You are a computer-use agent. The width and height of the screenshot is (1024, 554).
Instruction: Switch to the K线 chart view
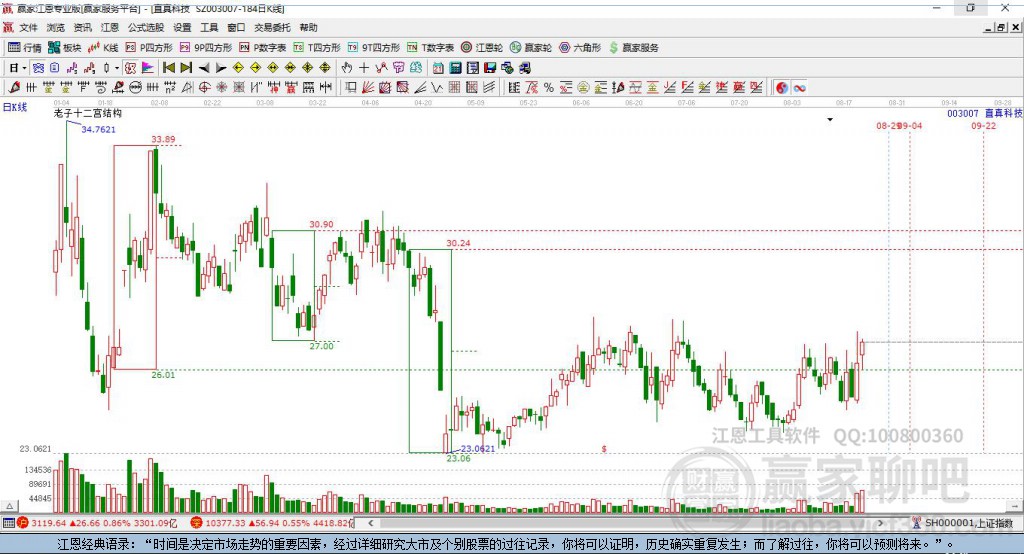[103, 48]
